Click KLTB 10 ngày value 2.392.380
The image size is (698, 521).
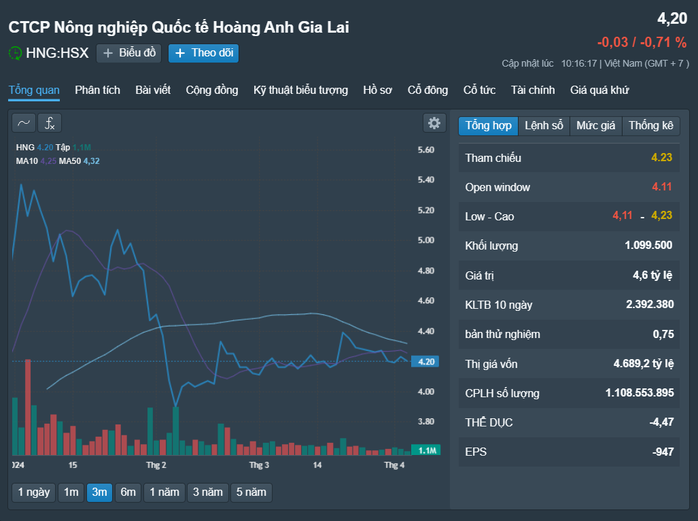tap(649, 305)
